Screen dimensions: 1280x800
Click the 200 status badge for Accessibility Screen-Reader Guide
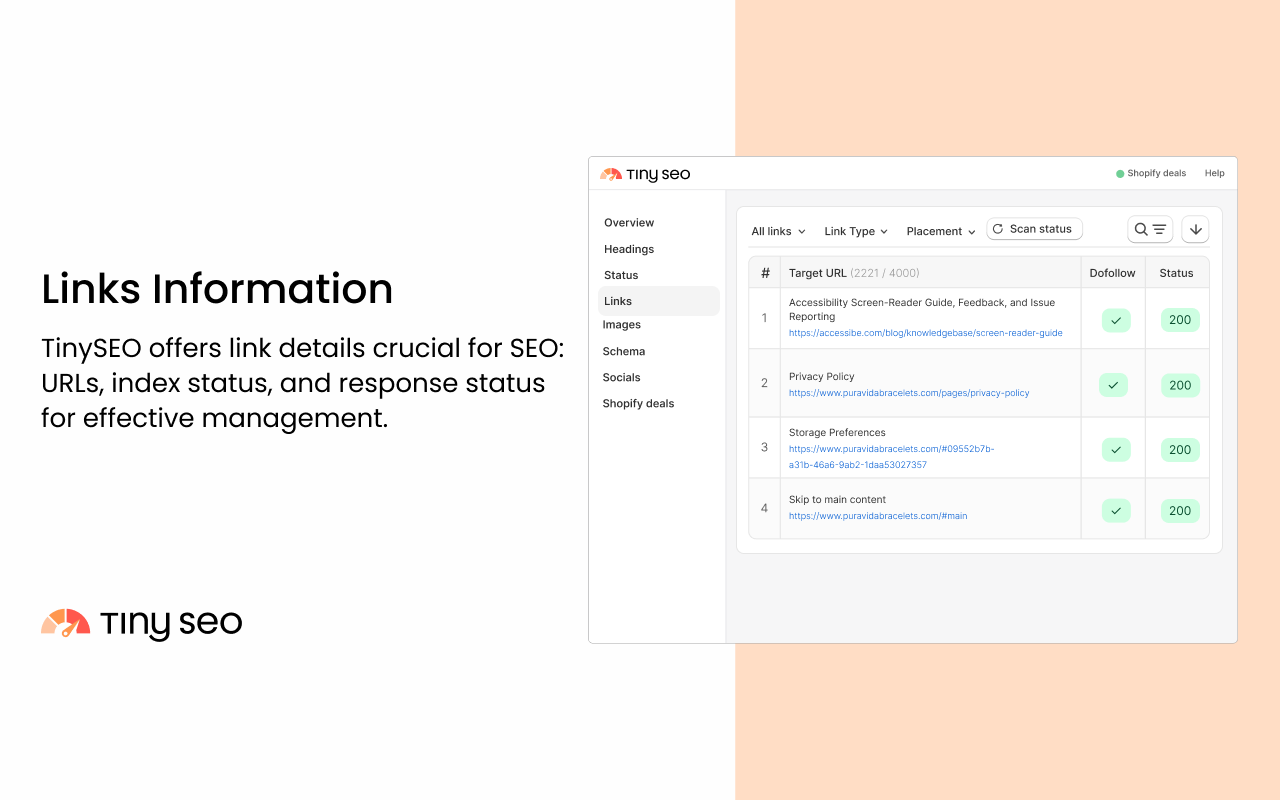click(x=1180, y=320)
